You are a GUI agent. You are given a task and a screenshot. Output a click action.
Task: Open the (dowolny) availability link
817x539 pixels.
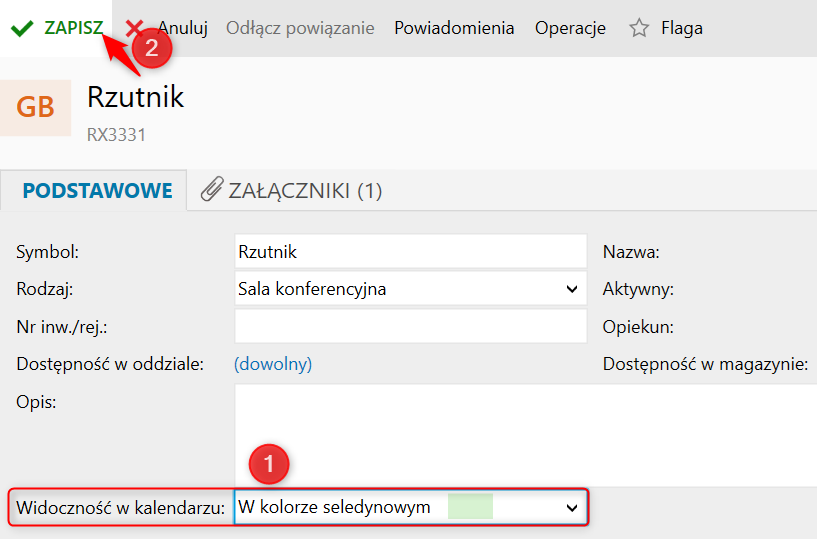[273, 364]
